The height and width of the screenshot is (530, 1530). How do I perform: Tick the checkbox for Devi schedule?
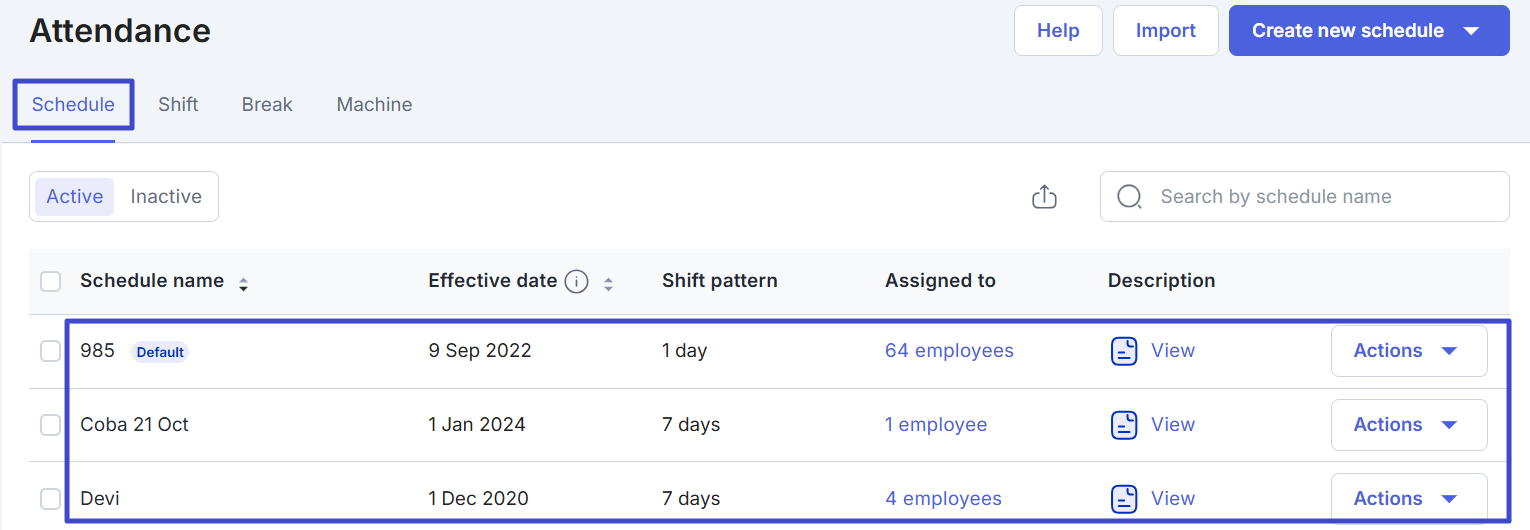pos(50,498)
